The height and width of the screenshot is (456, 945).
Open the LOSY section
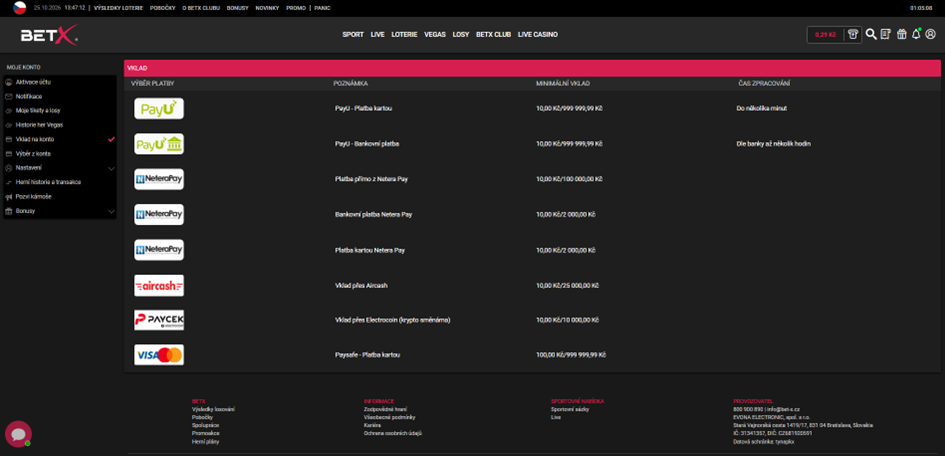461,34
